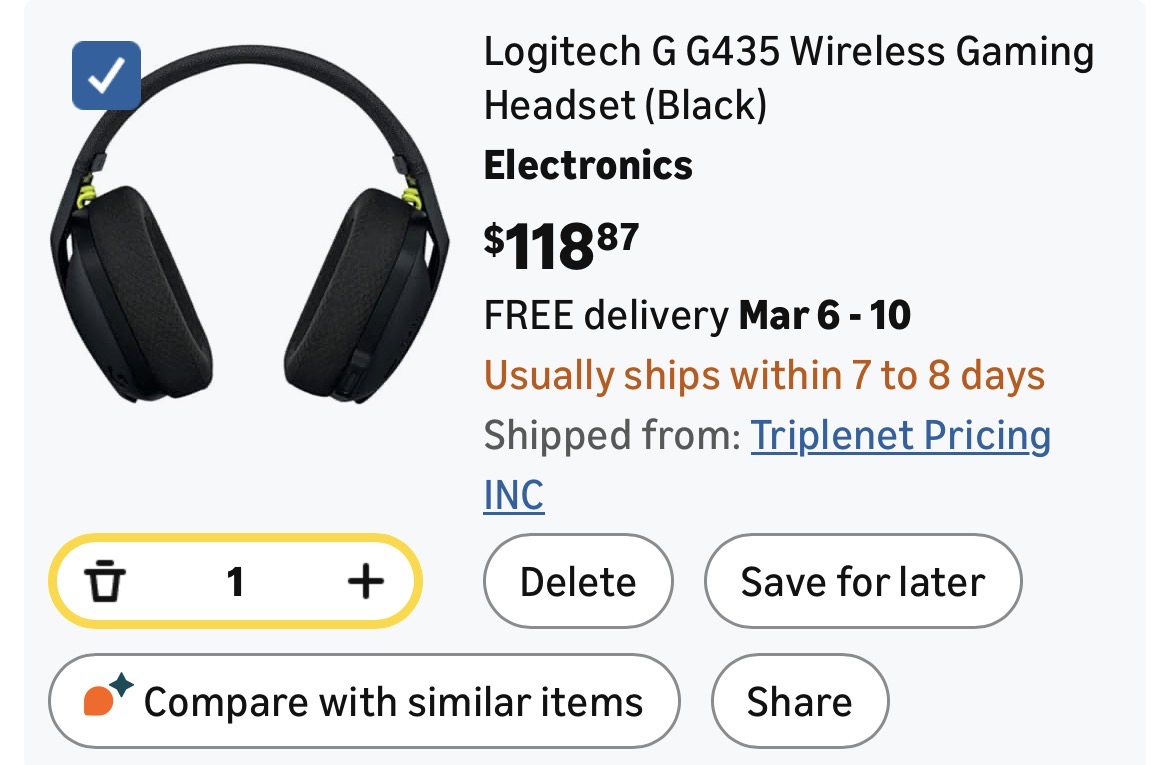Share this headset item

point(799,701)
